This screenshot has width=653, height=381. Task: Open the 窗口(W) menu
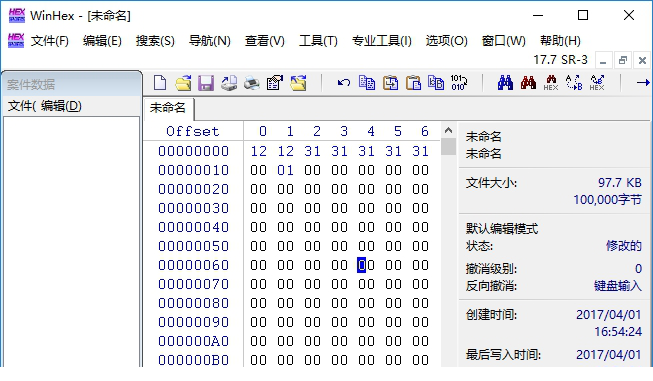[503, 41]
